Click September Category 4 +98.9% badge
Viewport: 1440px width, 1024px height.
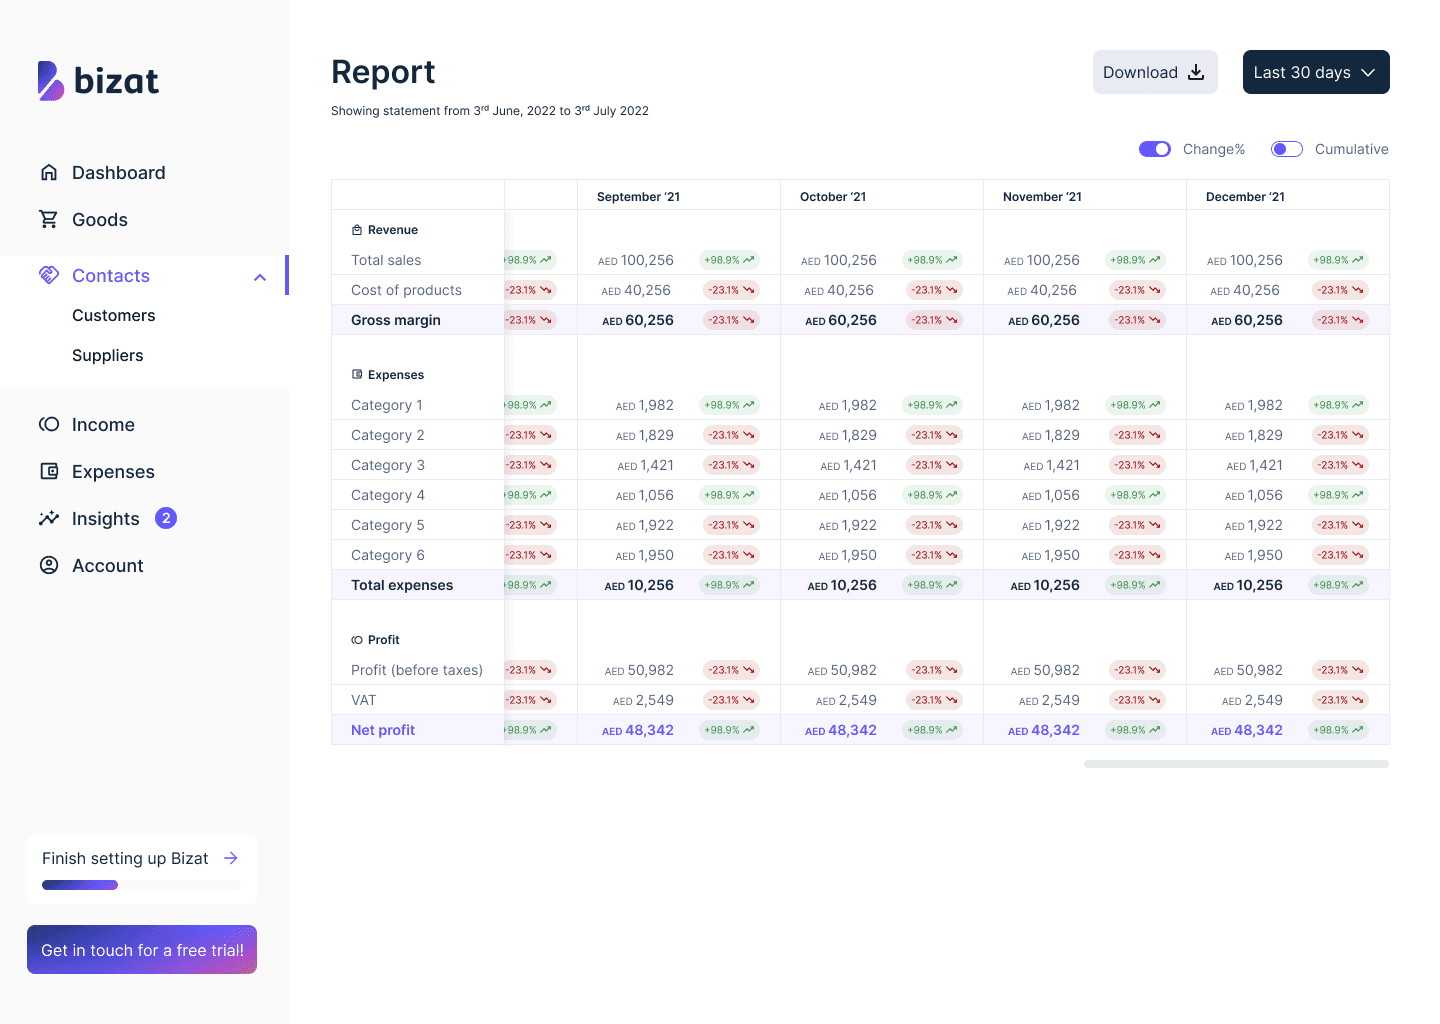click(x=729, y=495)
